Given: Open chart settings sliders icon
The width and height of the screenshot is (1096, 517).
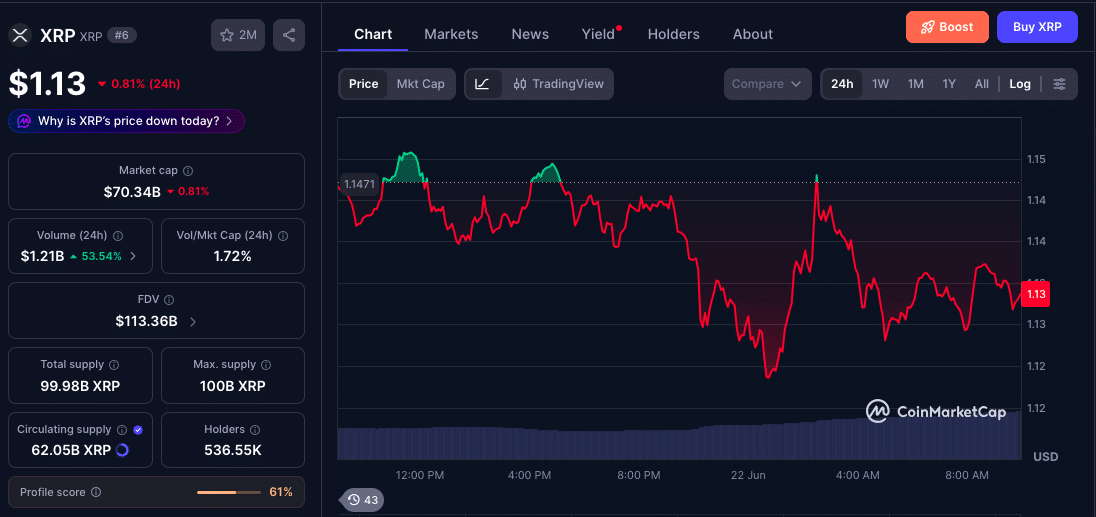Looking at the screenshot, I should coord(1060,84).
